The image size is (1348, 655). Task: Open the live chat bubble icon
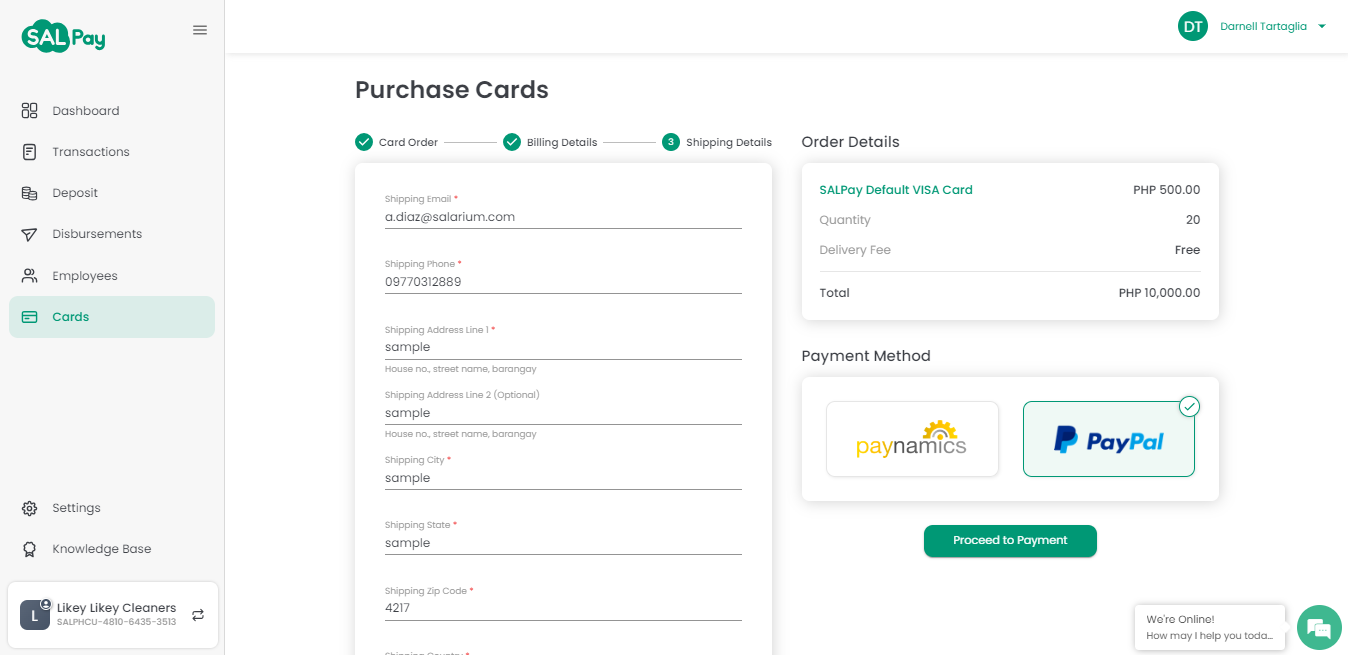[1319, 627]
